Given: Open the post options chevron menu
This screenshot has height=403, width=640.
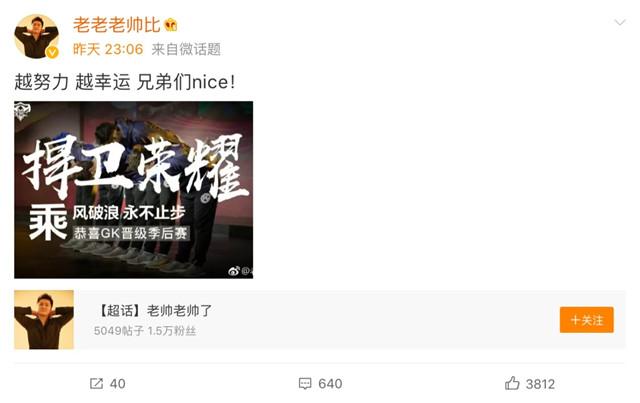Looking at the screenshot, I should [x=620, y=22].
